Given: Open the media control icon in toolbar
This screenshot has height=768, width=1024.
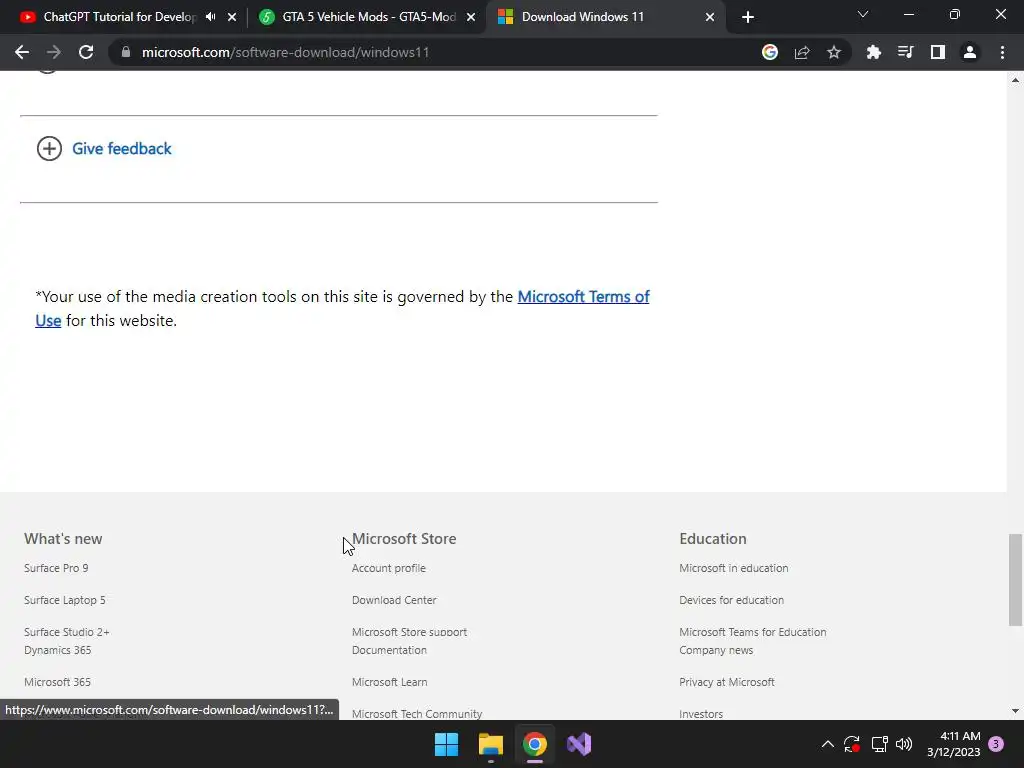Looking at the screenshot, I should [905, 52].
